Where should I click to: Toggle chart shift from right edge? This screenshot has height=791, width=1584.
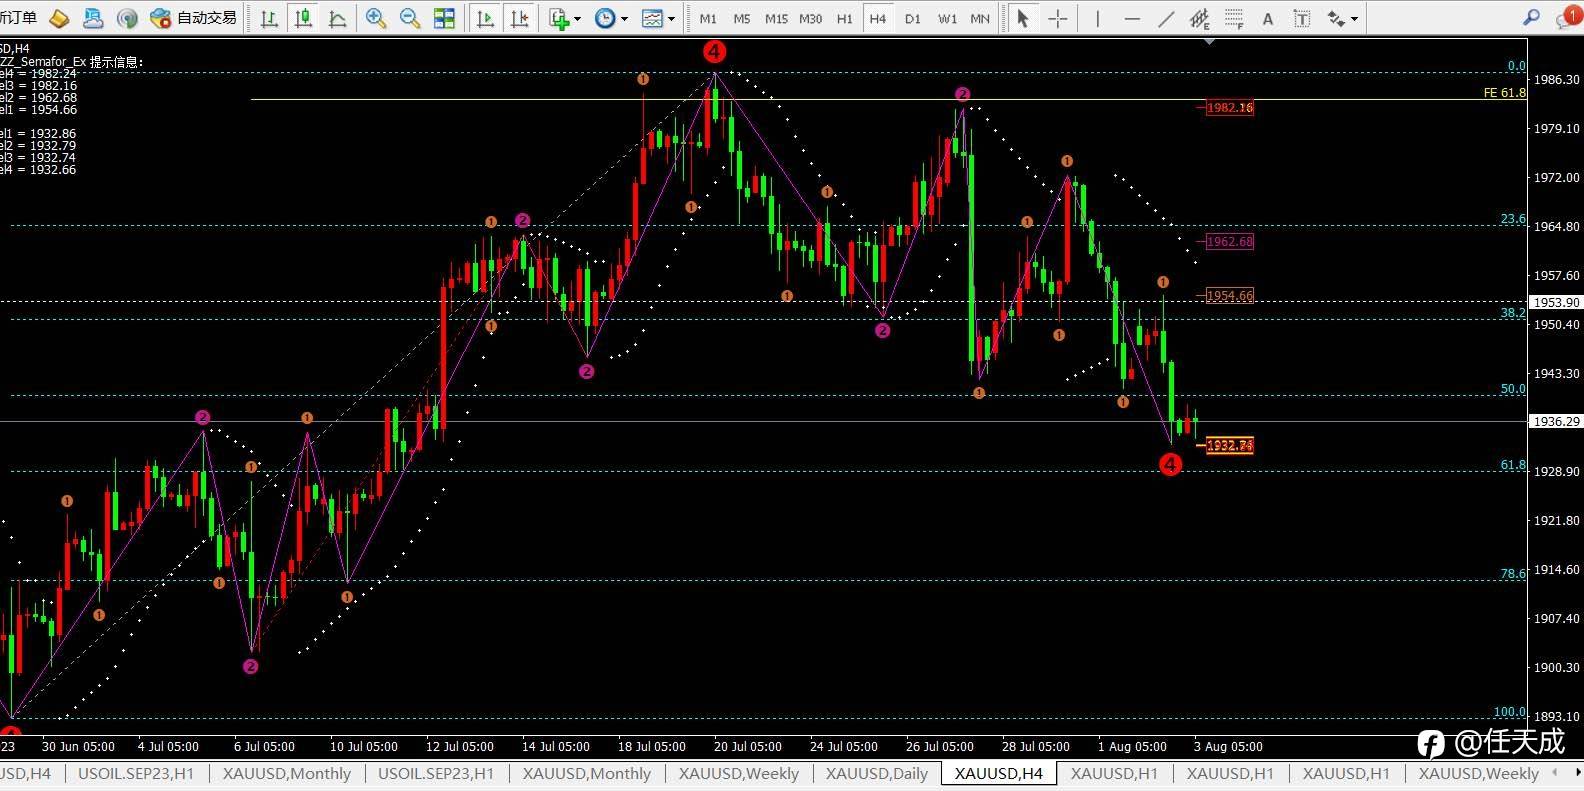[520, 18]
